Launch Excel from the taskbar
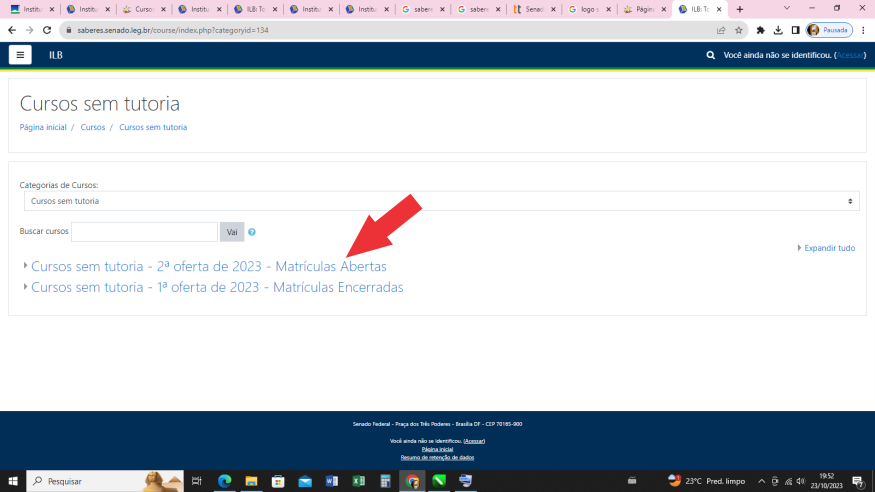 pyautogui.click(x=358, y=481)
